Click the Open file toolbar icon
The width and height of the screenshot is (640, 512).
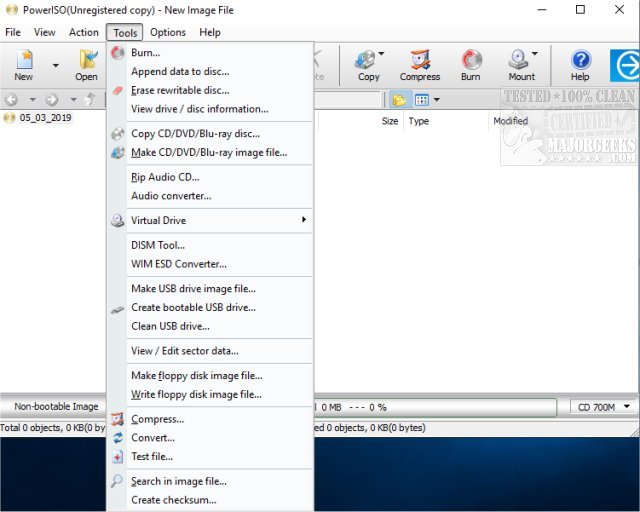[87, 65]
